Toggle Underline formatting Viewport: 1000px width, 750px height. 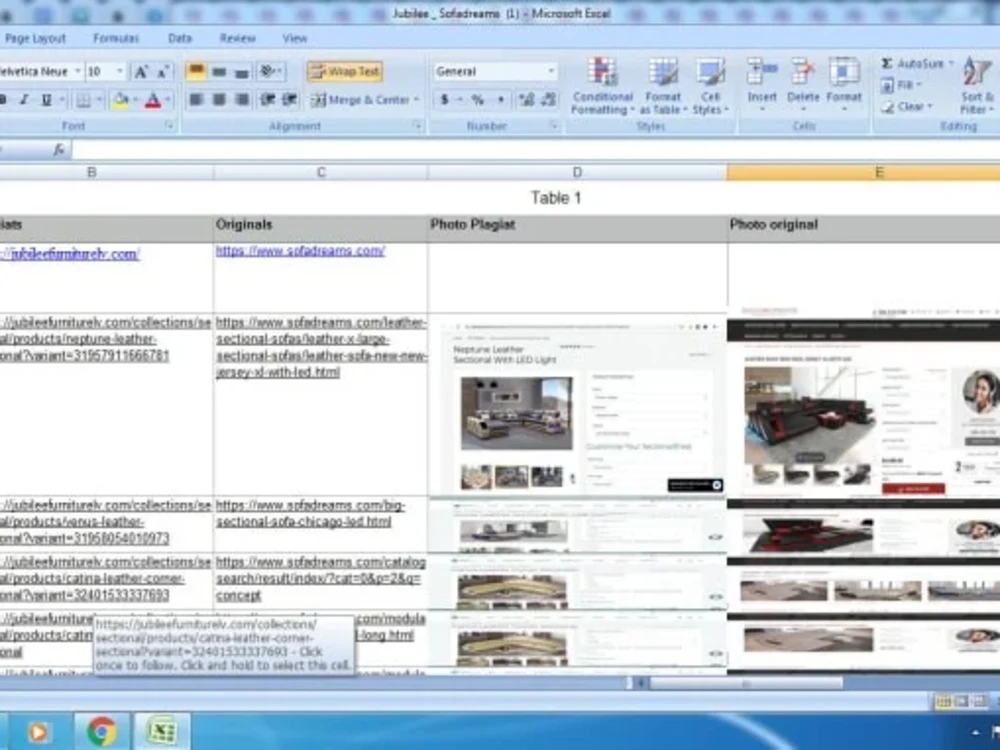pyautogui.click(x=46, y=100)
